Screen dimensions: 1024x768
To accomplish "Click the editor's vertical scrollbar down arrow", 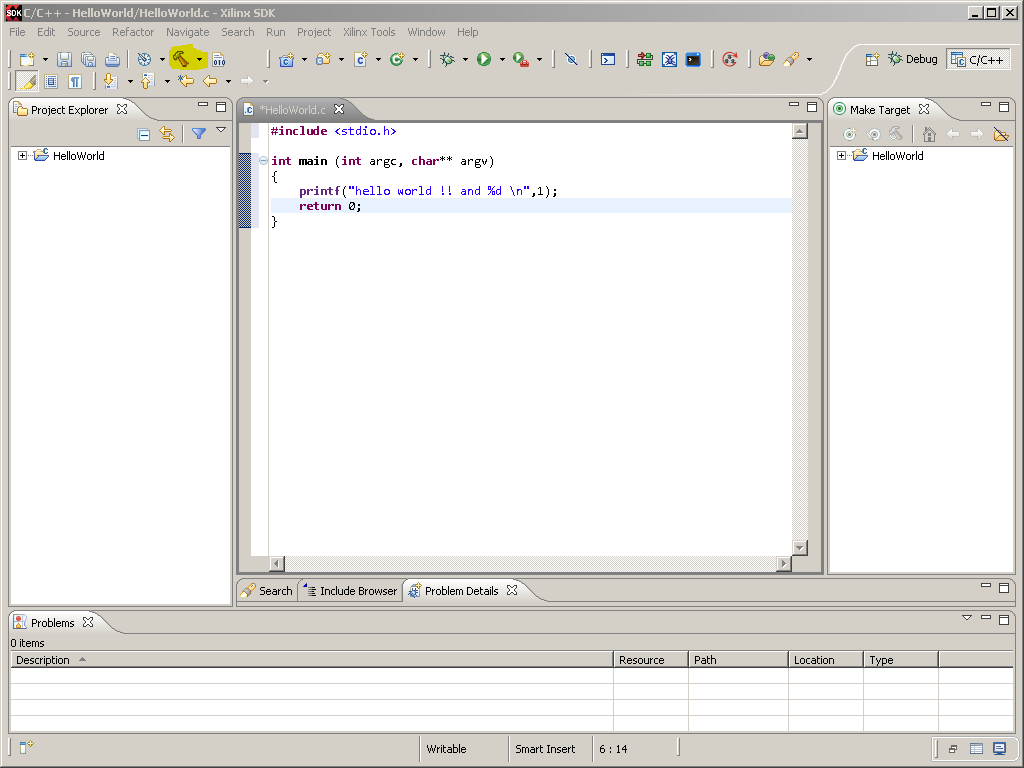I will 799,547.
